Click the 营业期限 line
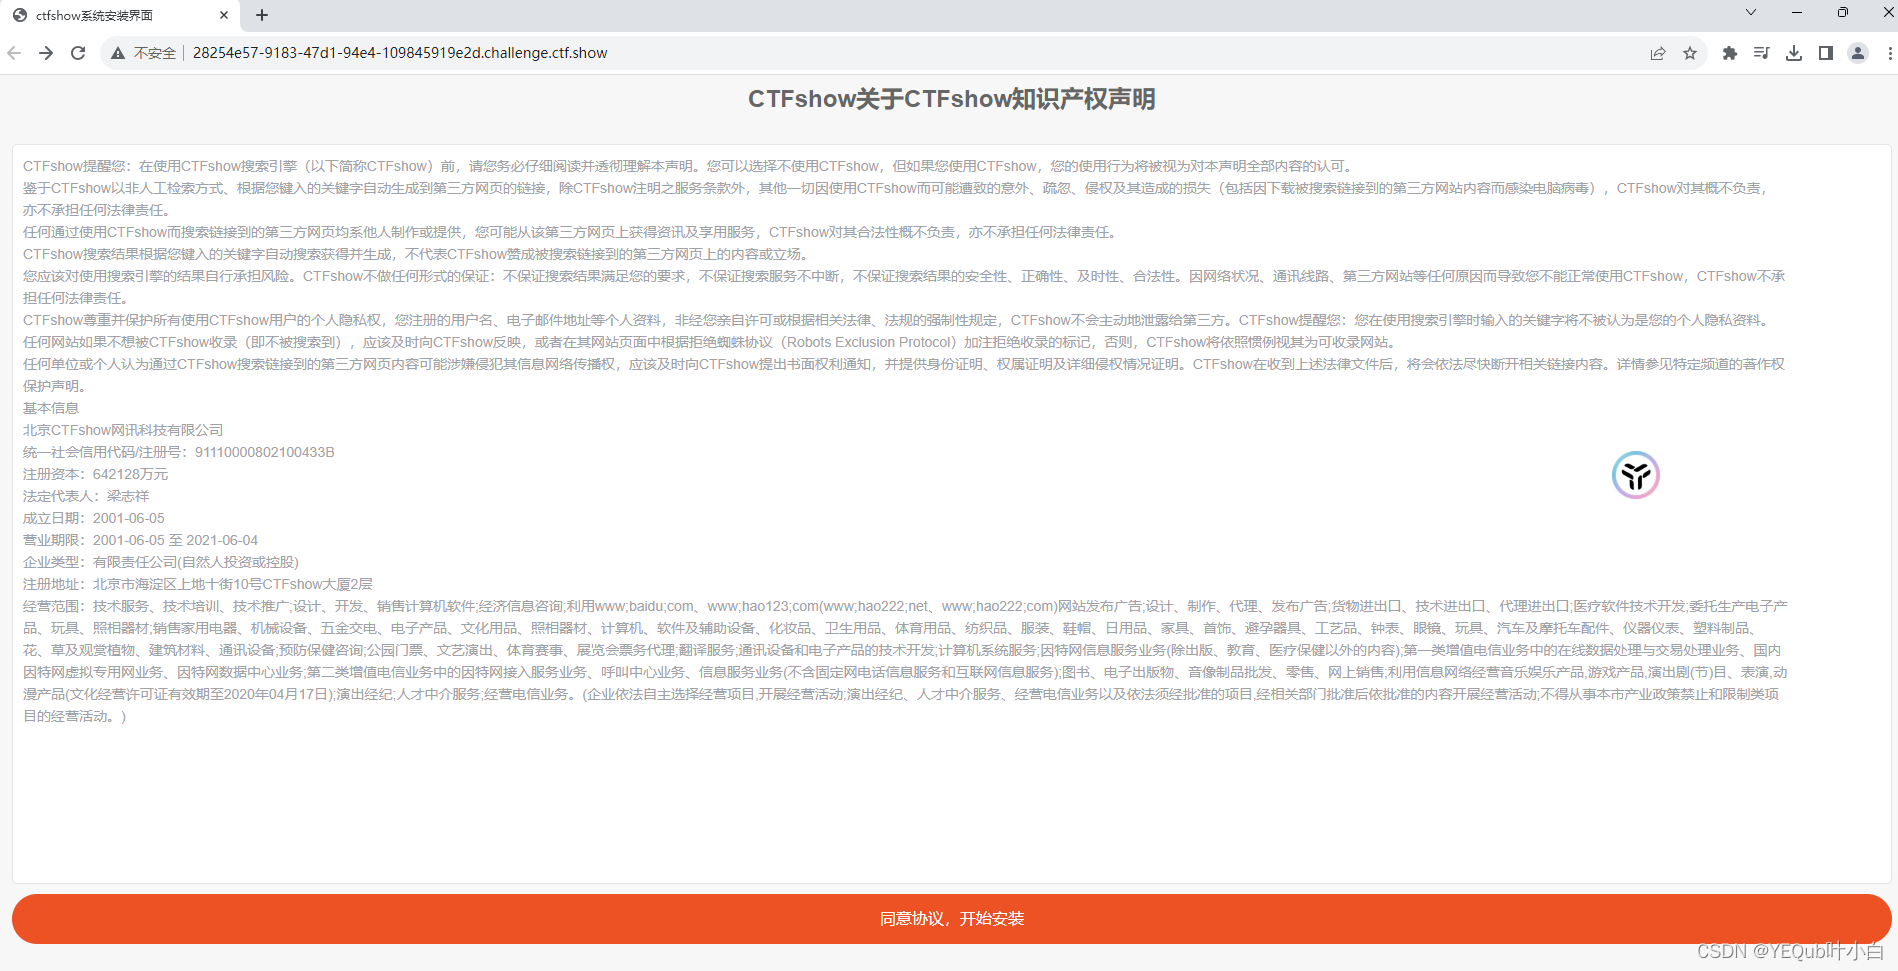This screenshot has width=1898, height=971. 141,540
